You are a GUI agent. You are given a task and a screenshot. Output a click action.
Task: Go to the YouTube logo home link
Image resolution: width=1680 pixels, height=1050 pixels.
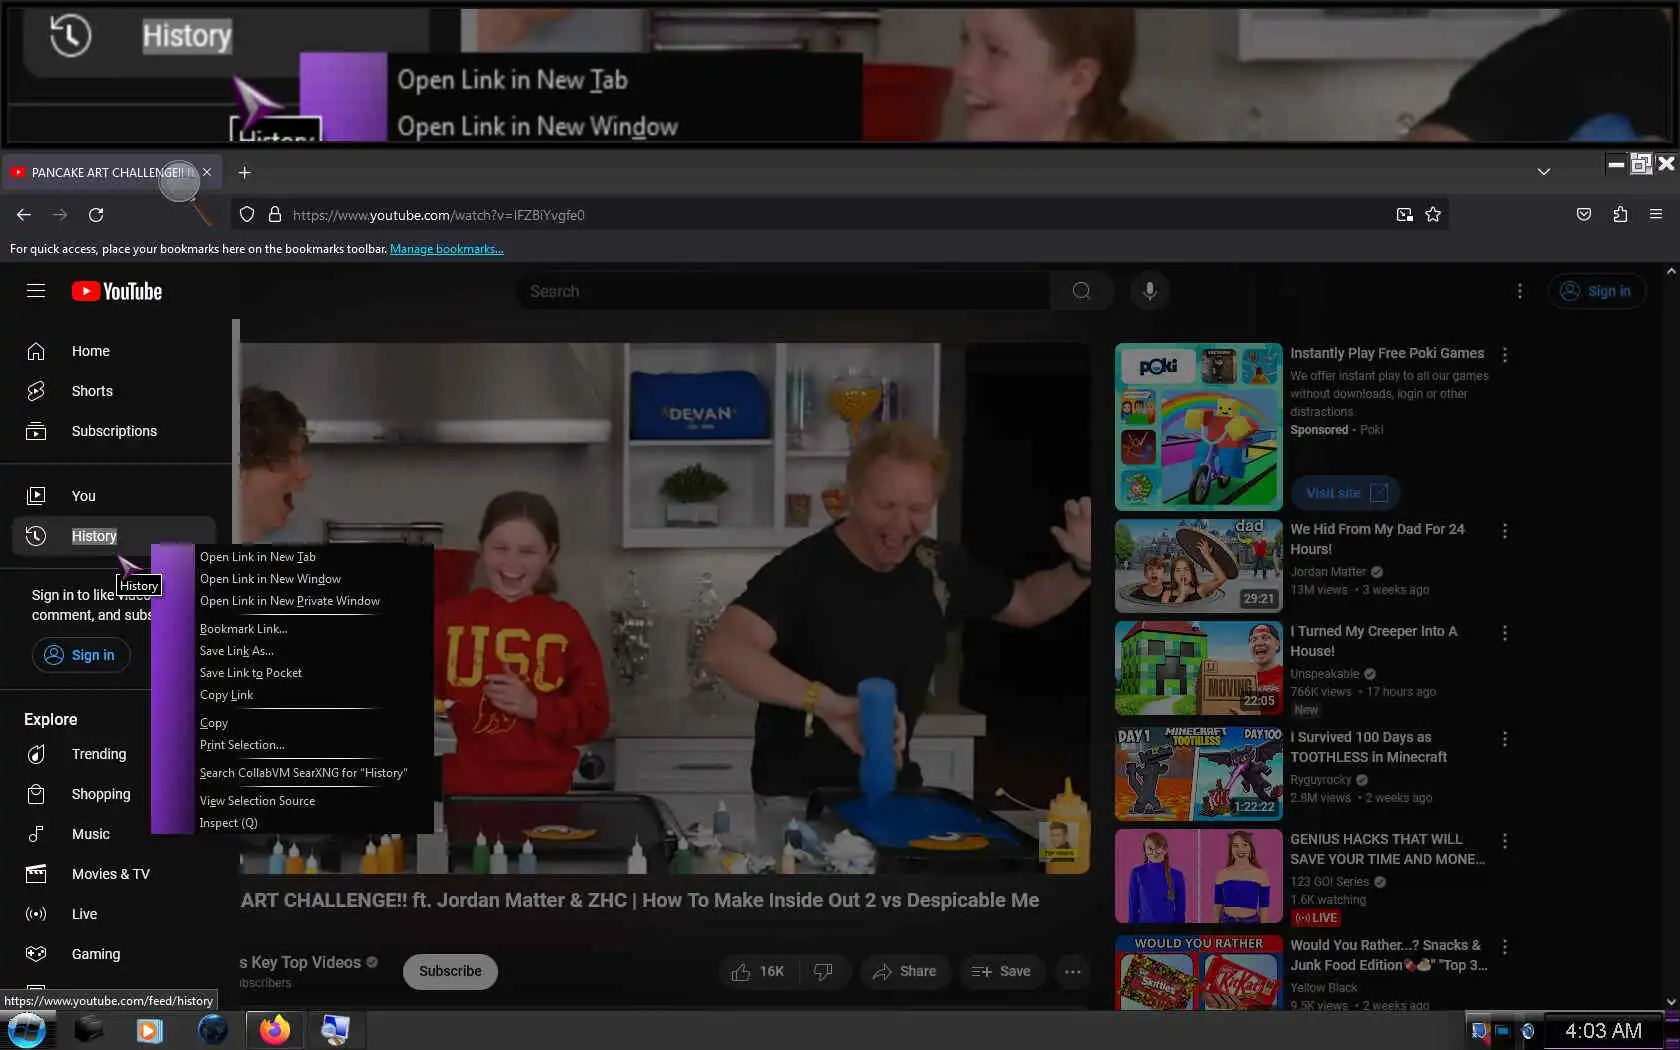(x=117, y=291)
